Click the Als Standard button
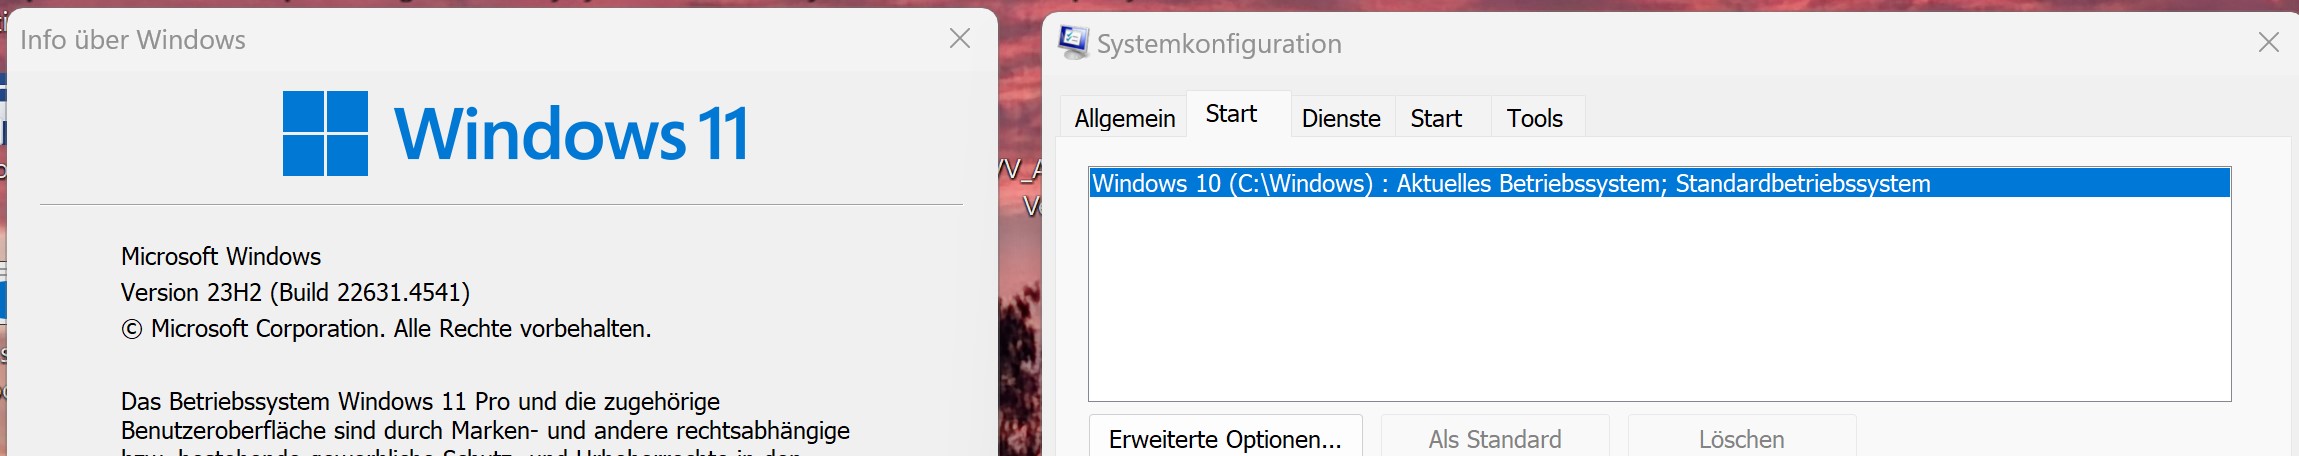The height and width of the screenshot is (456, 2299). (x=1495, y=438)
